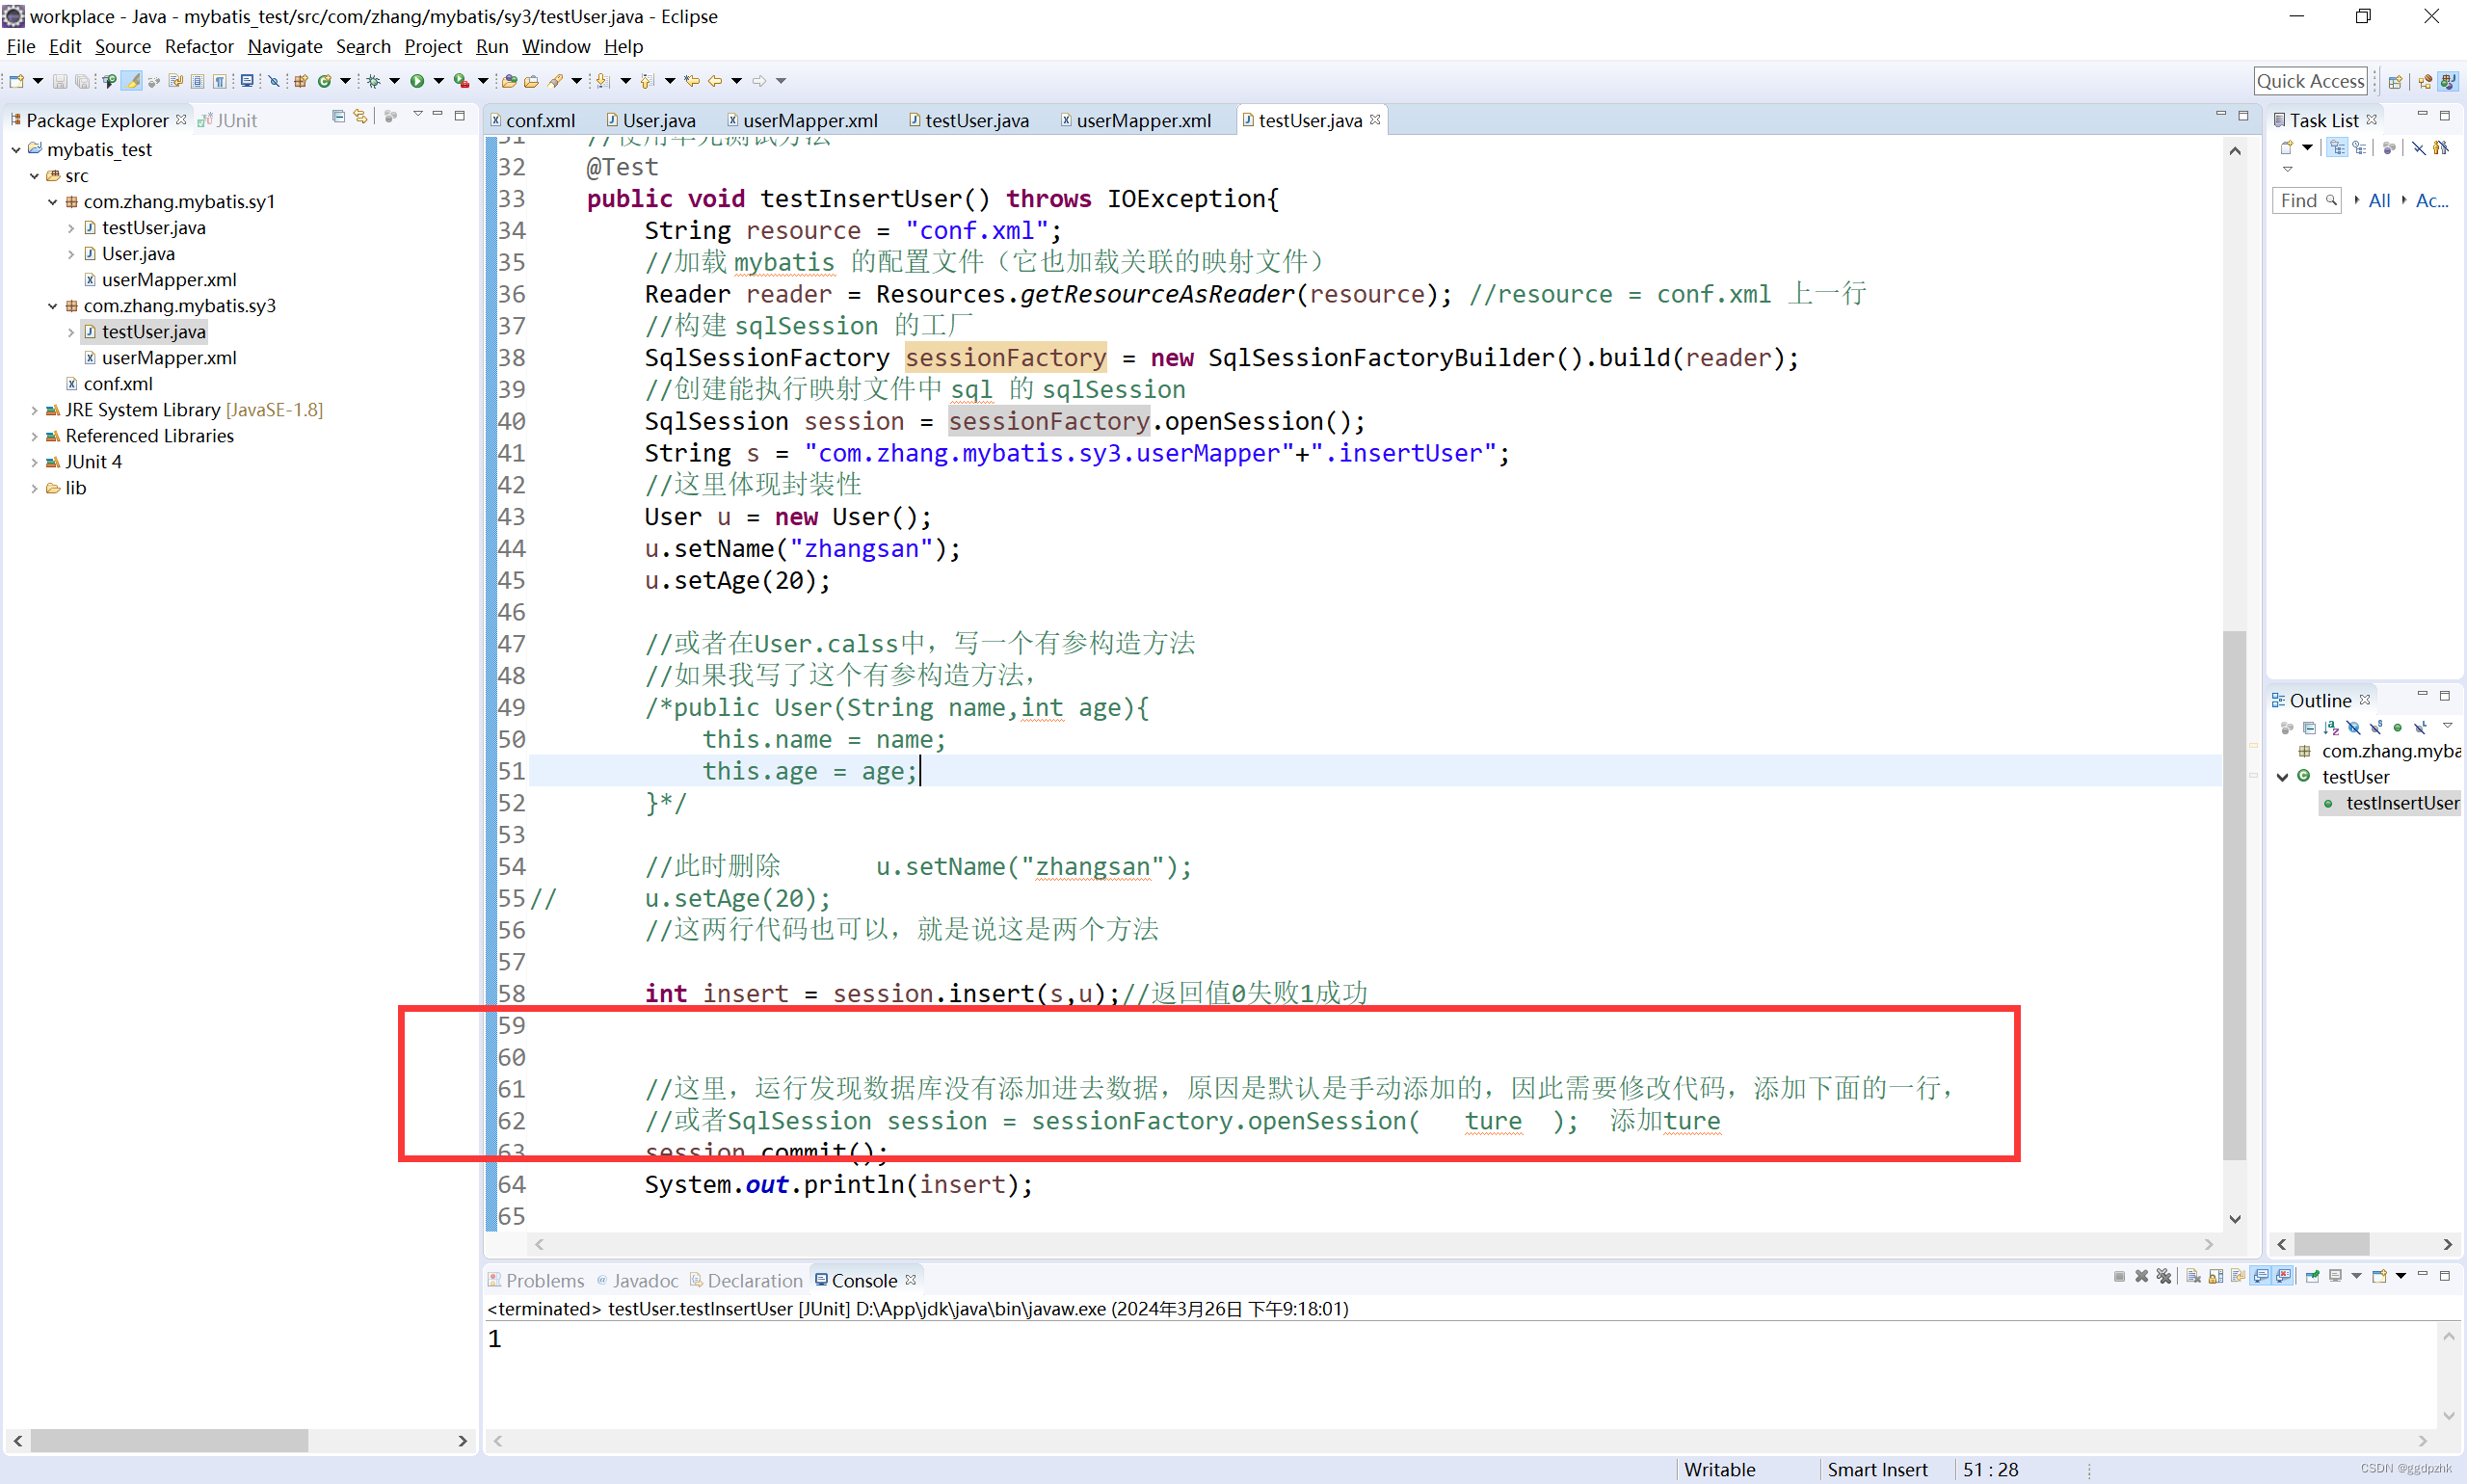Click the Back navigation arrow icon

coord(715,81)
